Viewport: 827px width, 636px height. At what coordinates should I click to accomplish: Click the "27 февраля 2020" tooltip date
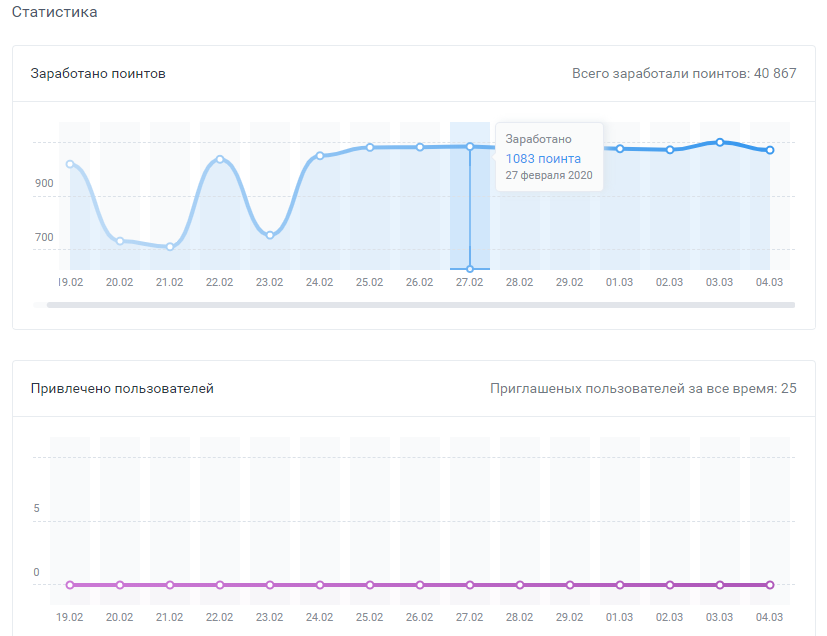549,176
